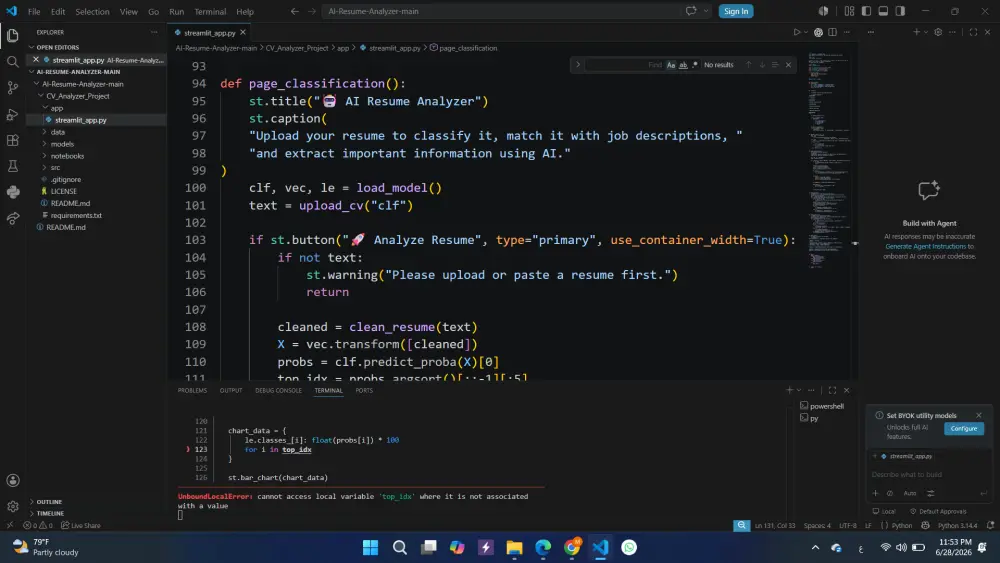Viewport: 1000px width, 563px height.
Task: Expand Find widget replace toggle arrow
Action: point(578,65)
